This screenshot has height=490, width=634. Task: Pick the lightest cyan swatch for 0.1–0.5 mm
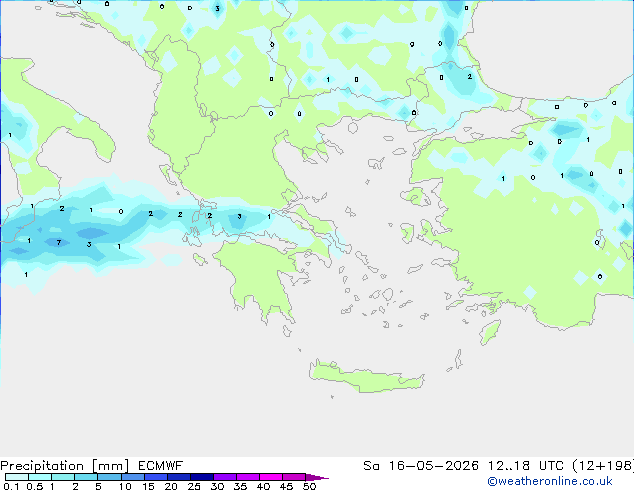point(17,477)
